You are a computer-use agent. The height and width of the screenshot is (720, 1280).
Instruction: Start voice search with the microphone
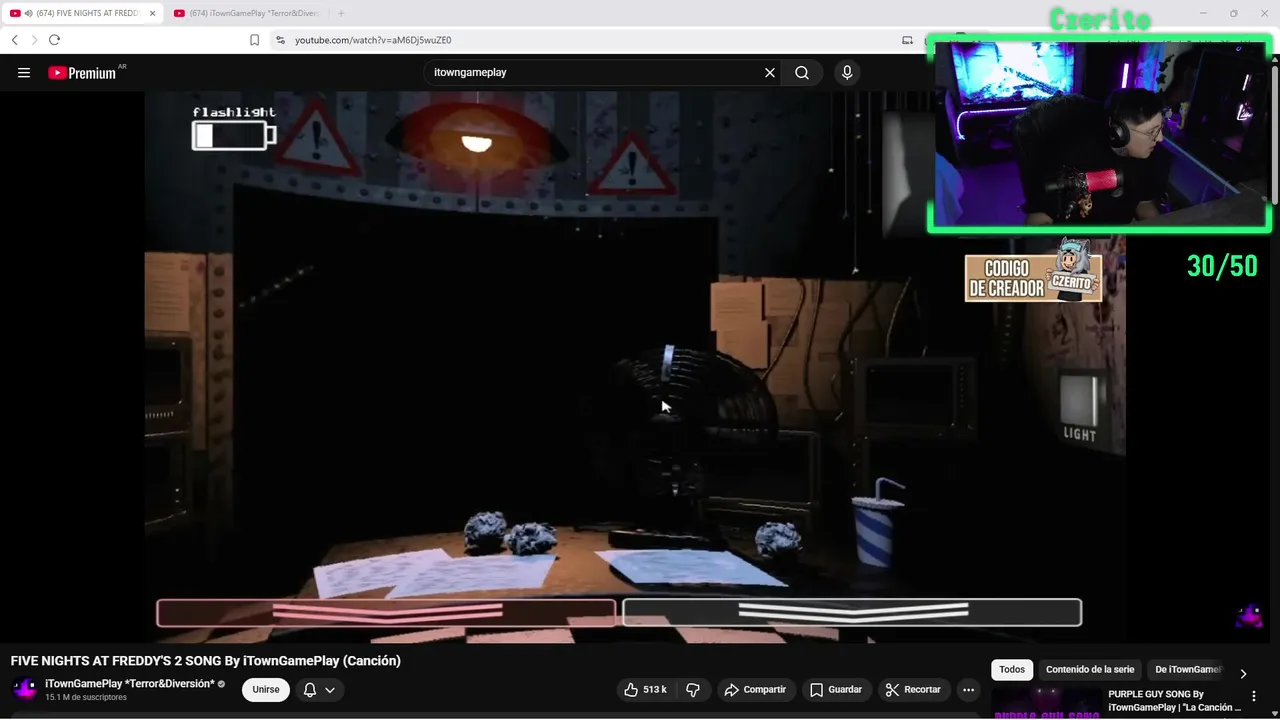coord(847,73)
